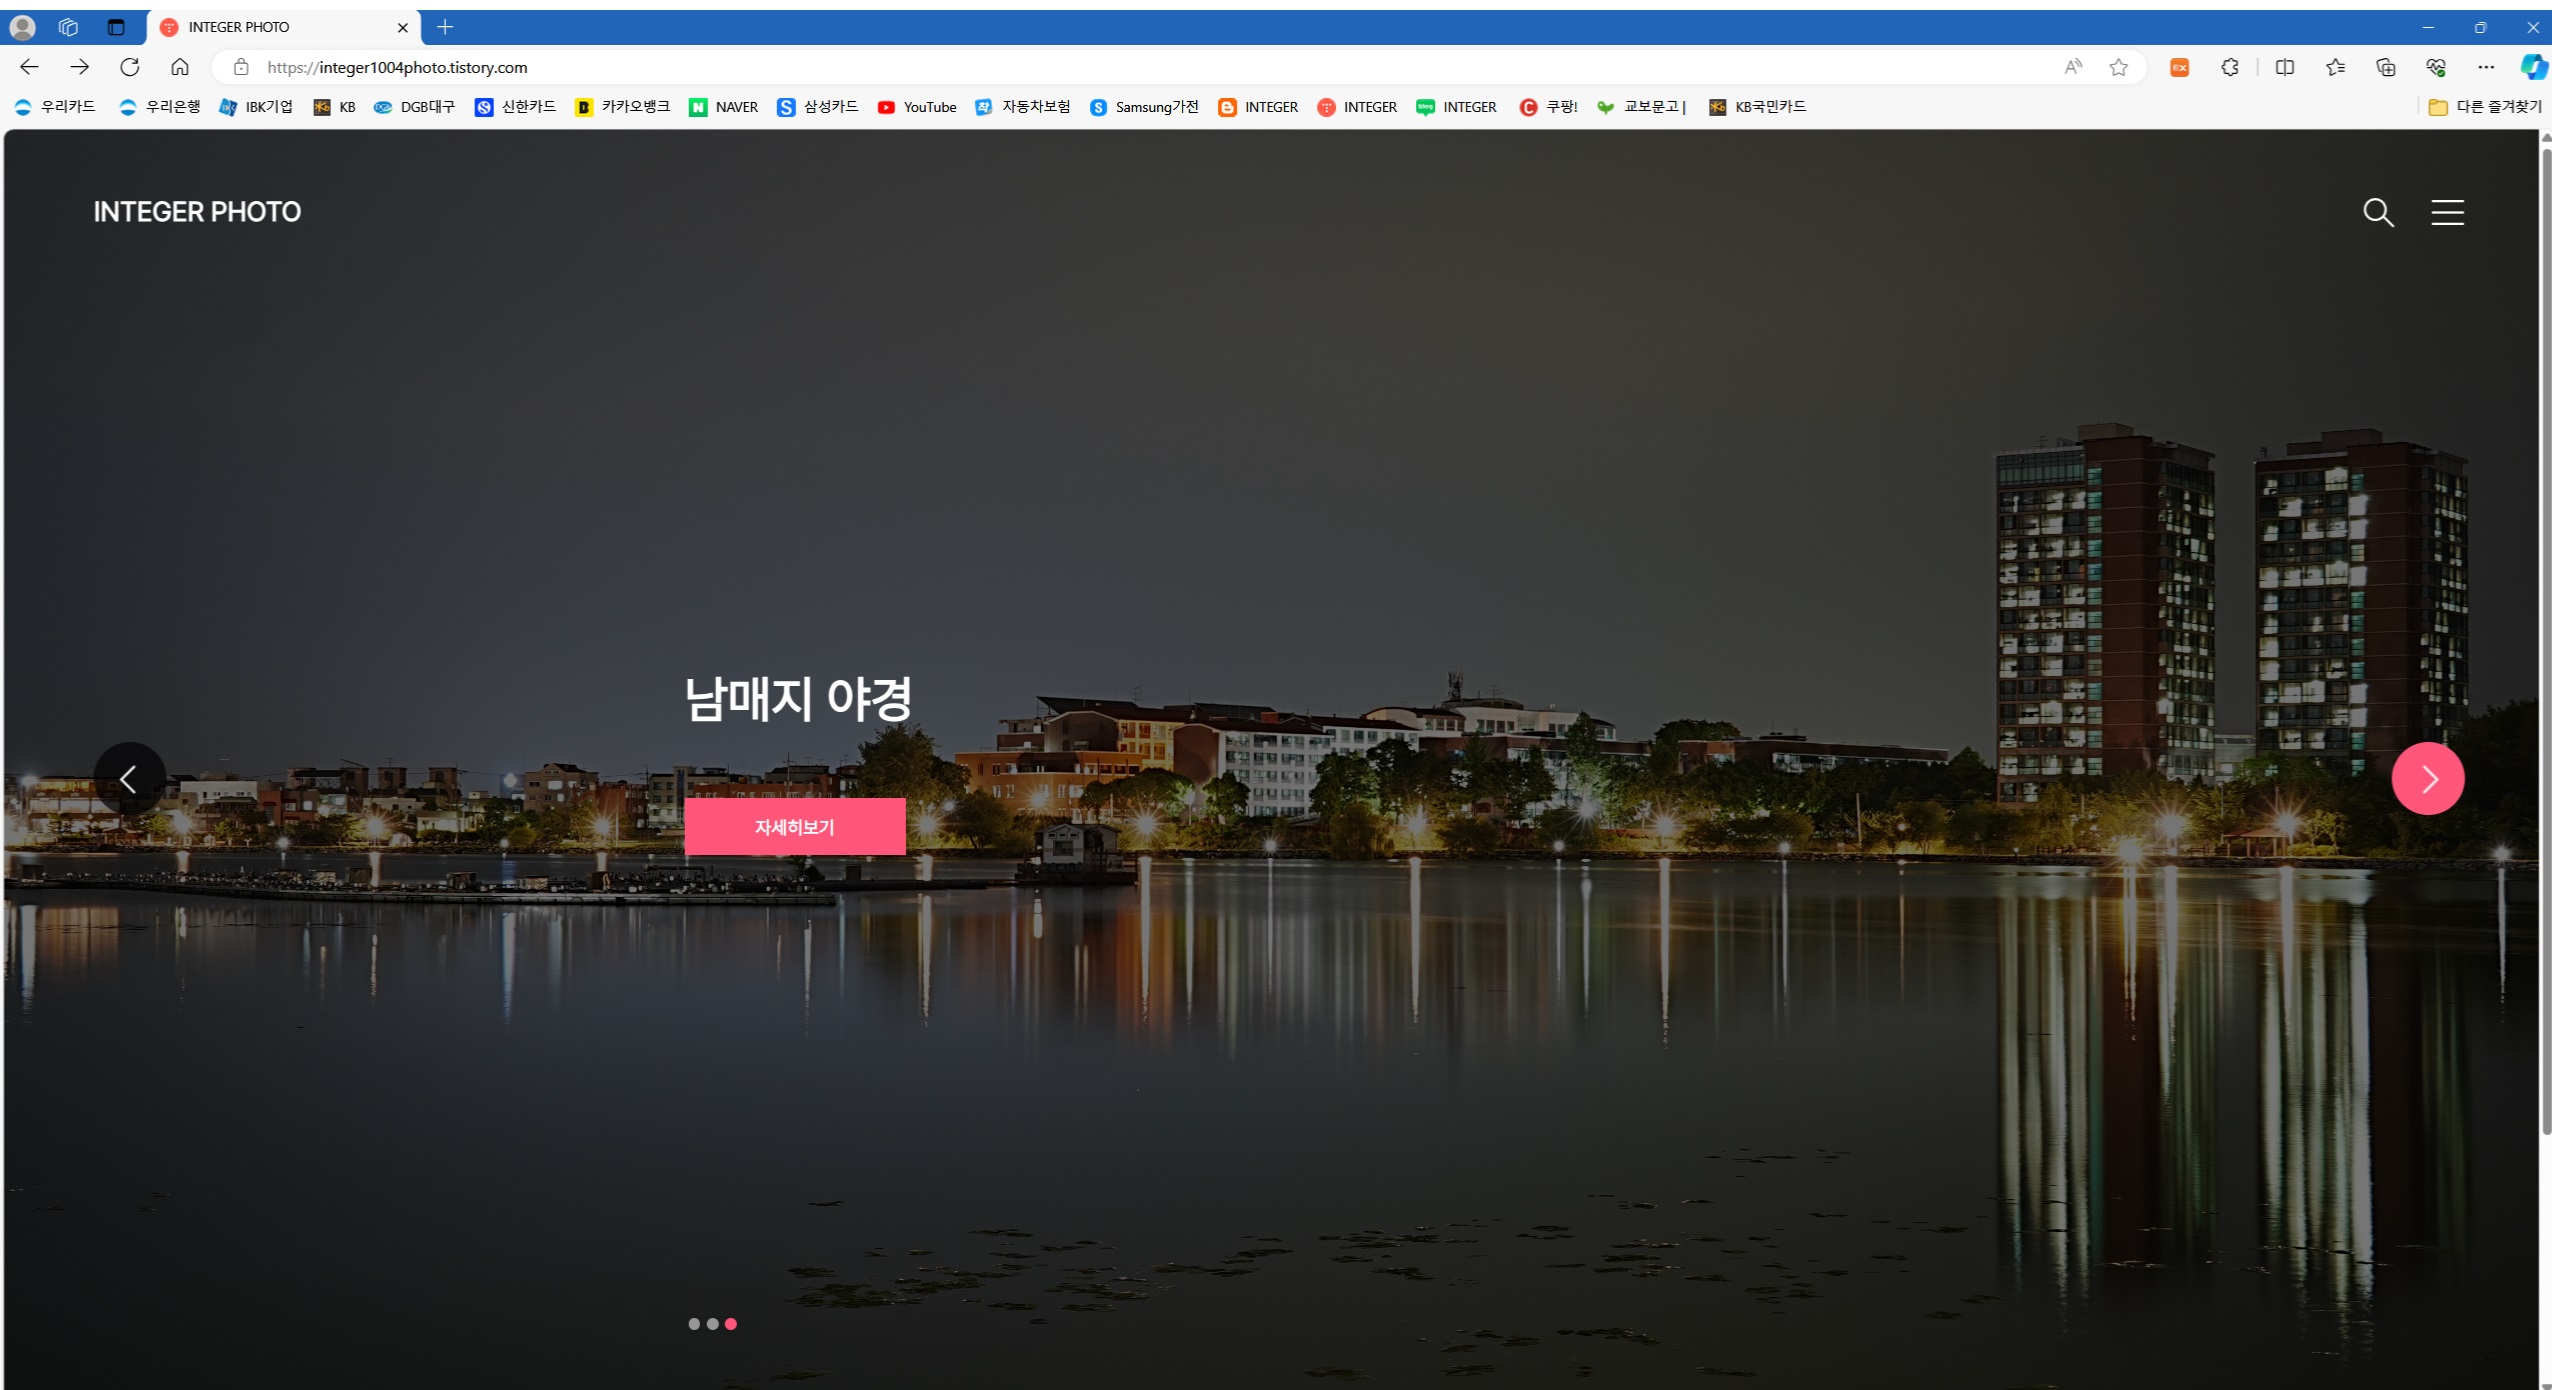Go to previous slide with dark arrow
Screen dimensions: 2552x1390
click(x=129, y=779)
